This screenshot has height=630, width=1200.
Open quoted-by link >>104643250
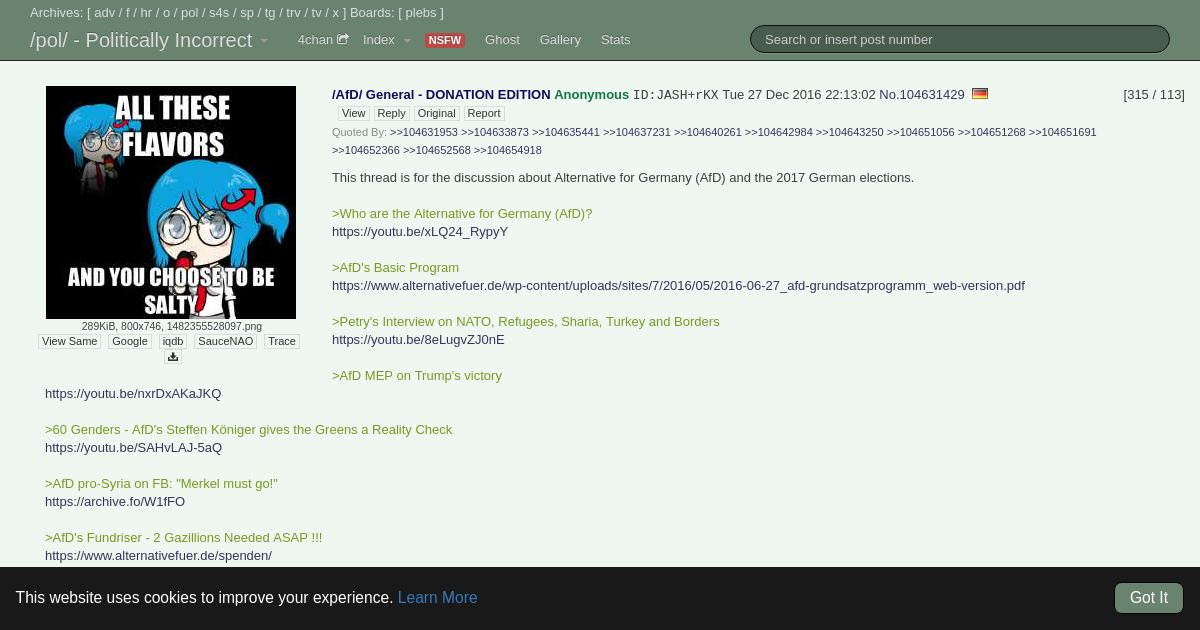click(850, 132)
